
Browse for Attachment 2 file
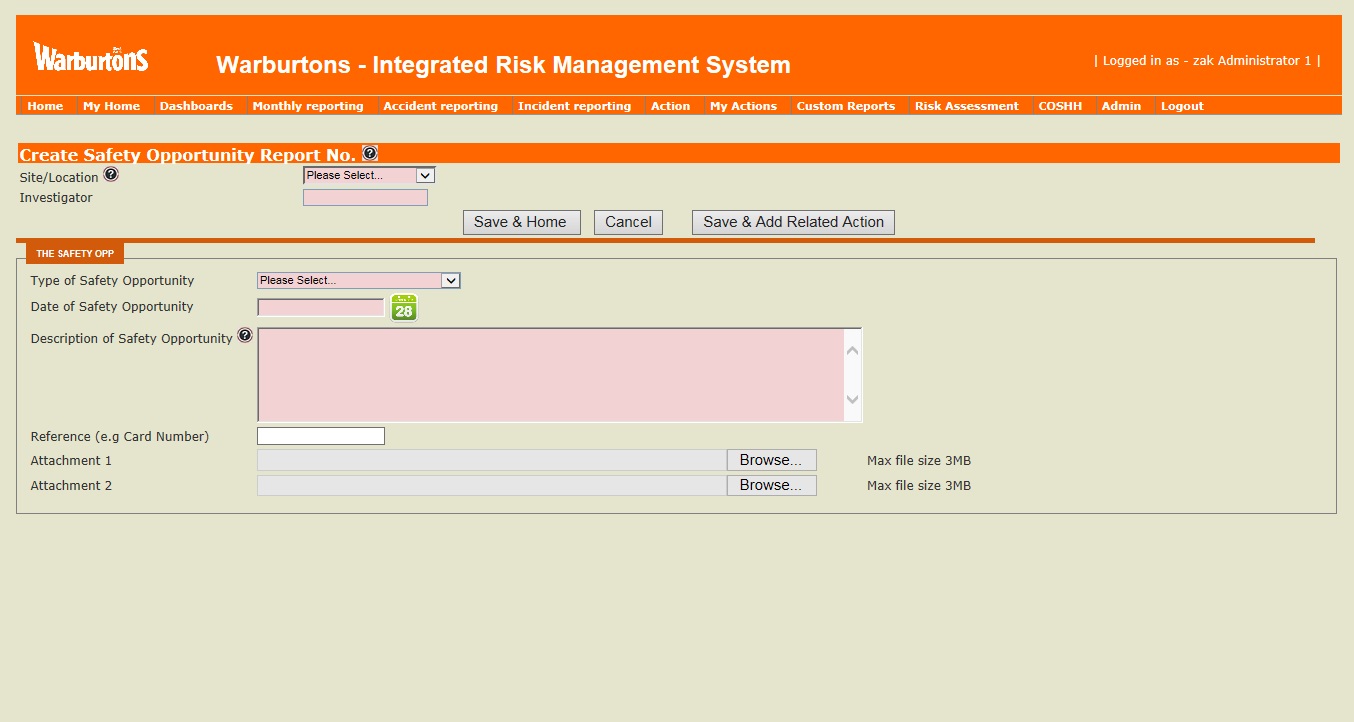pos(770,485)
